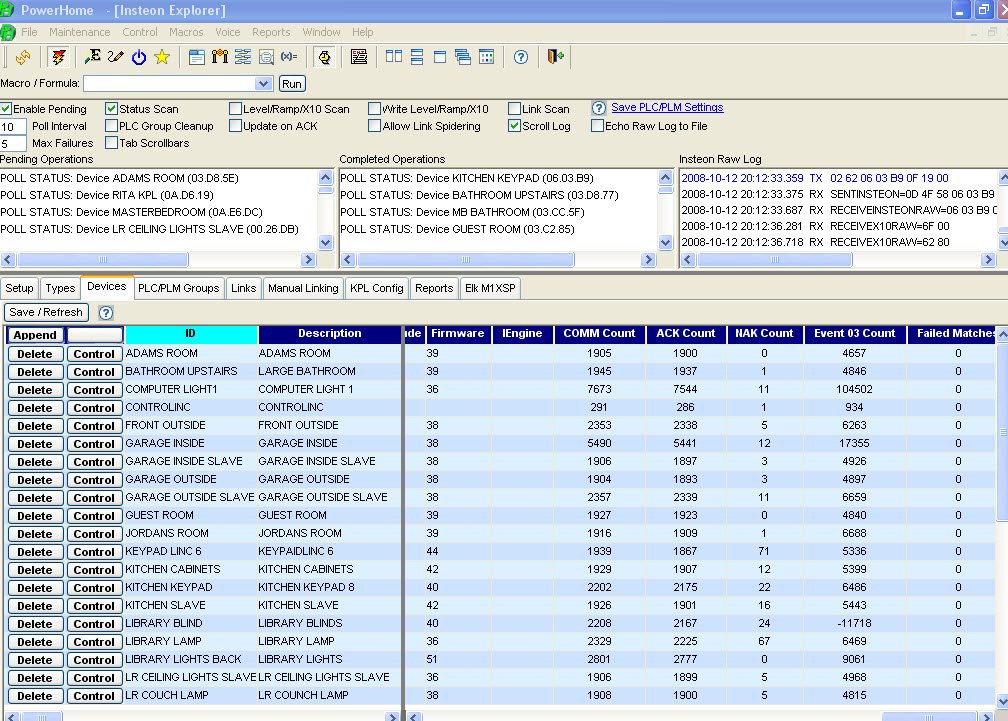Enable Write Level/Ramp/X10 checkbox
This screenshot has width=1008, height=721.
375,109
